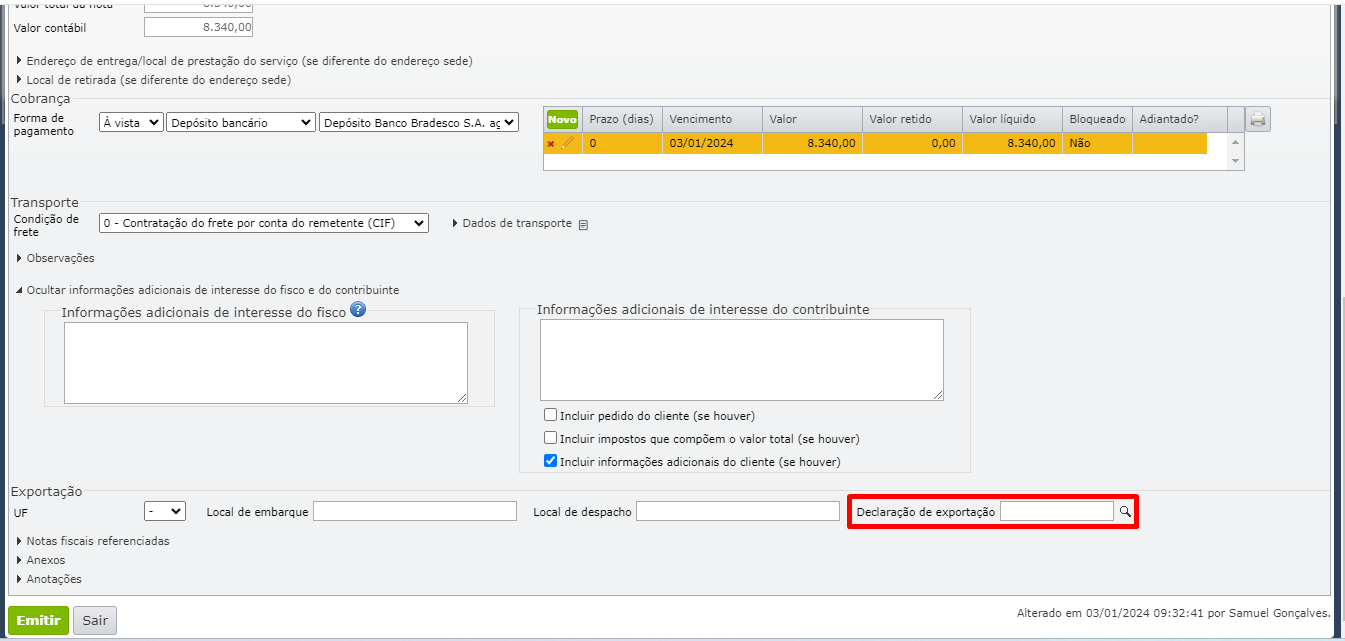The height and width of the screenshot is (641, 1345).
Task: Click the Bloqueado column header
Action: click(1097, 119)
